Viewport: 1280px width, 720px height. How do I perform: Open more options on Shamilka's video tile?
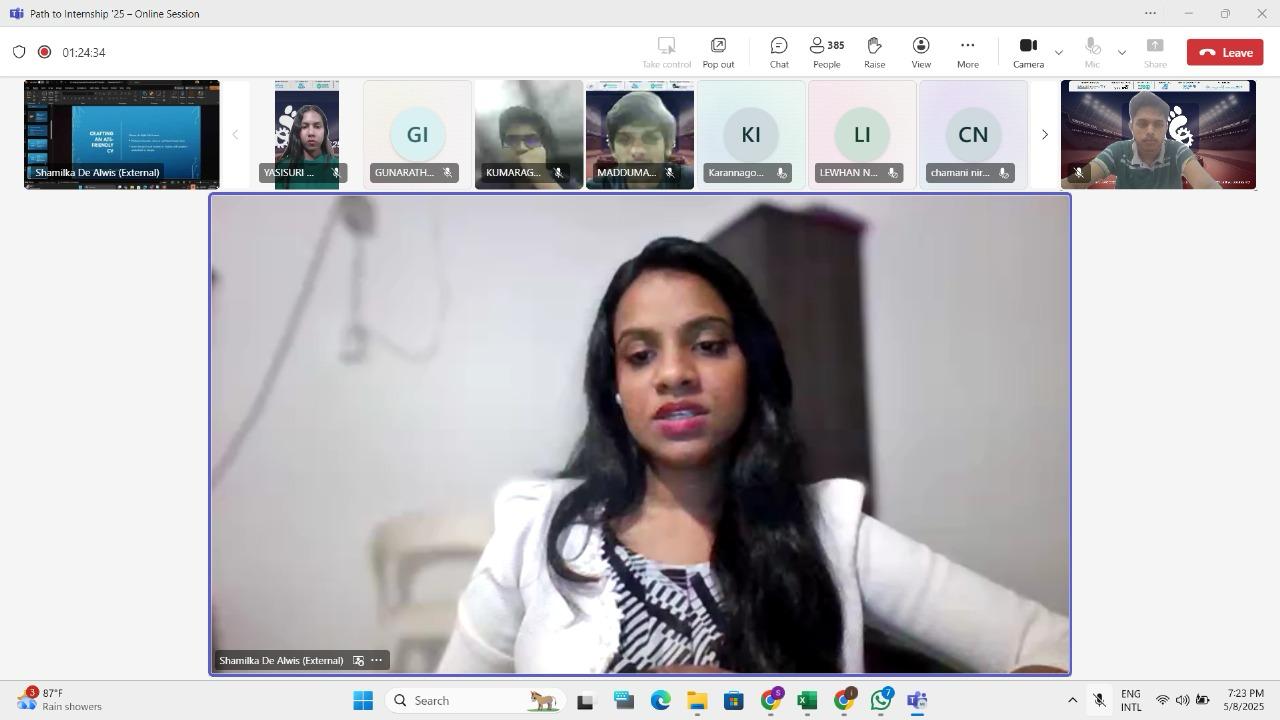pyautogui.click(x=377, y=660)
